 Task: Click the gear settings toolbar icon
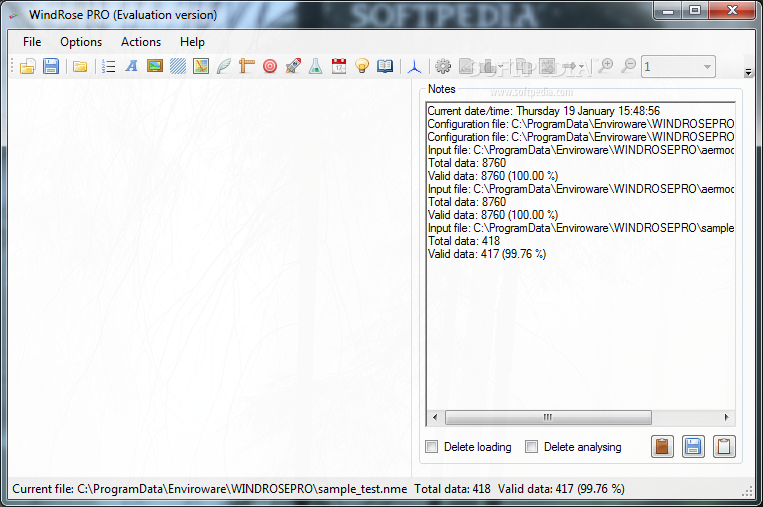click(x=443, y=66)
